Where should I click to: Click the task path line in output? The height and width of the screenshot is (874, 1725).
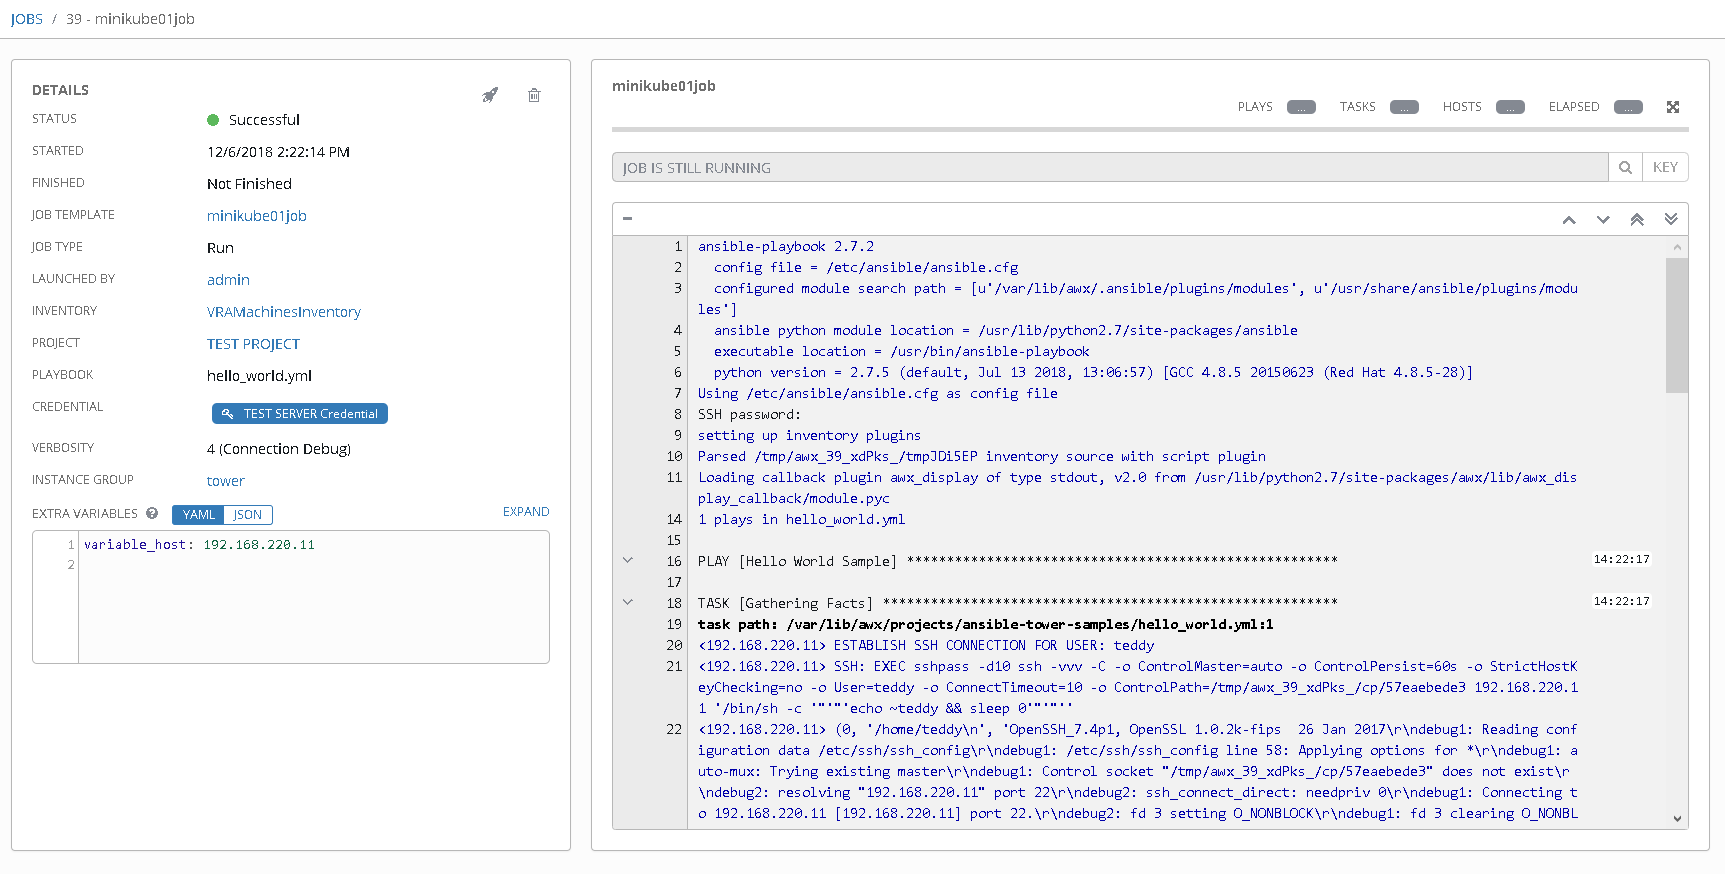(x=986, y=624)
